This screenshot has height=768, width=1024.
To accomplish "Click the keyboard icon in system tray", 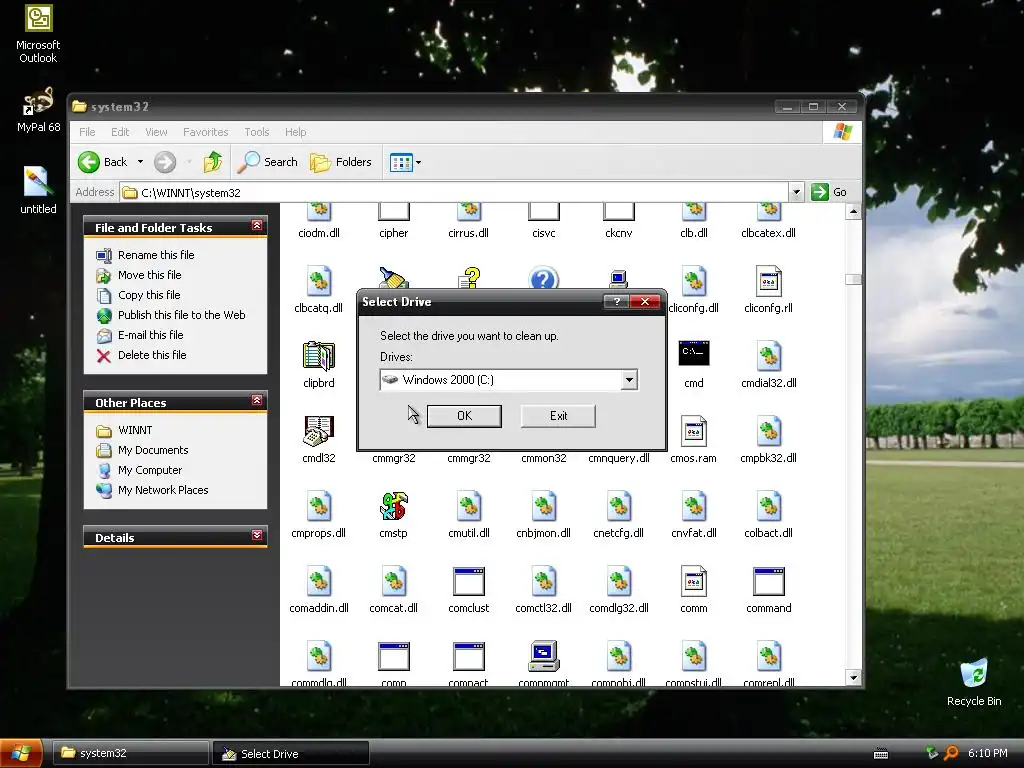I will 880,754.
